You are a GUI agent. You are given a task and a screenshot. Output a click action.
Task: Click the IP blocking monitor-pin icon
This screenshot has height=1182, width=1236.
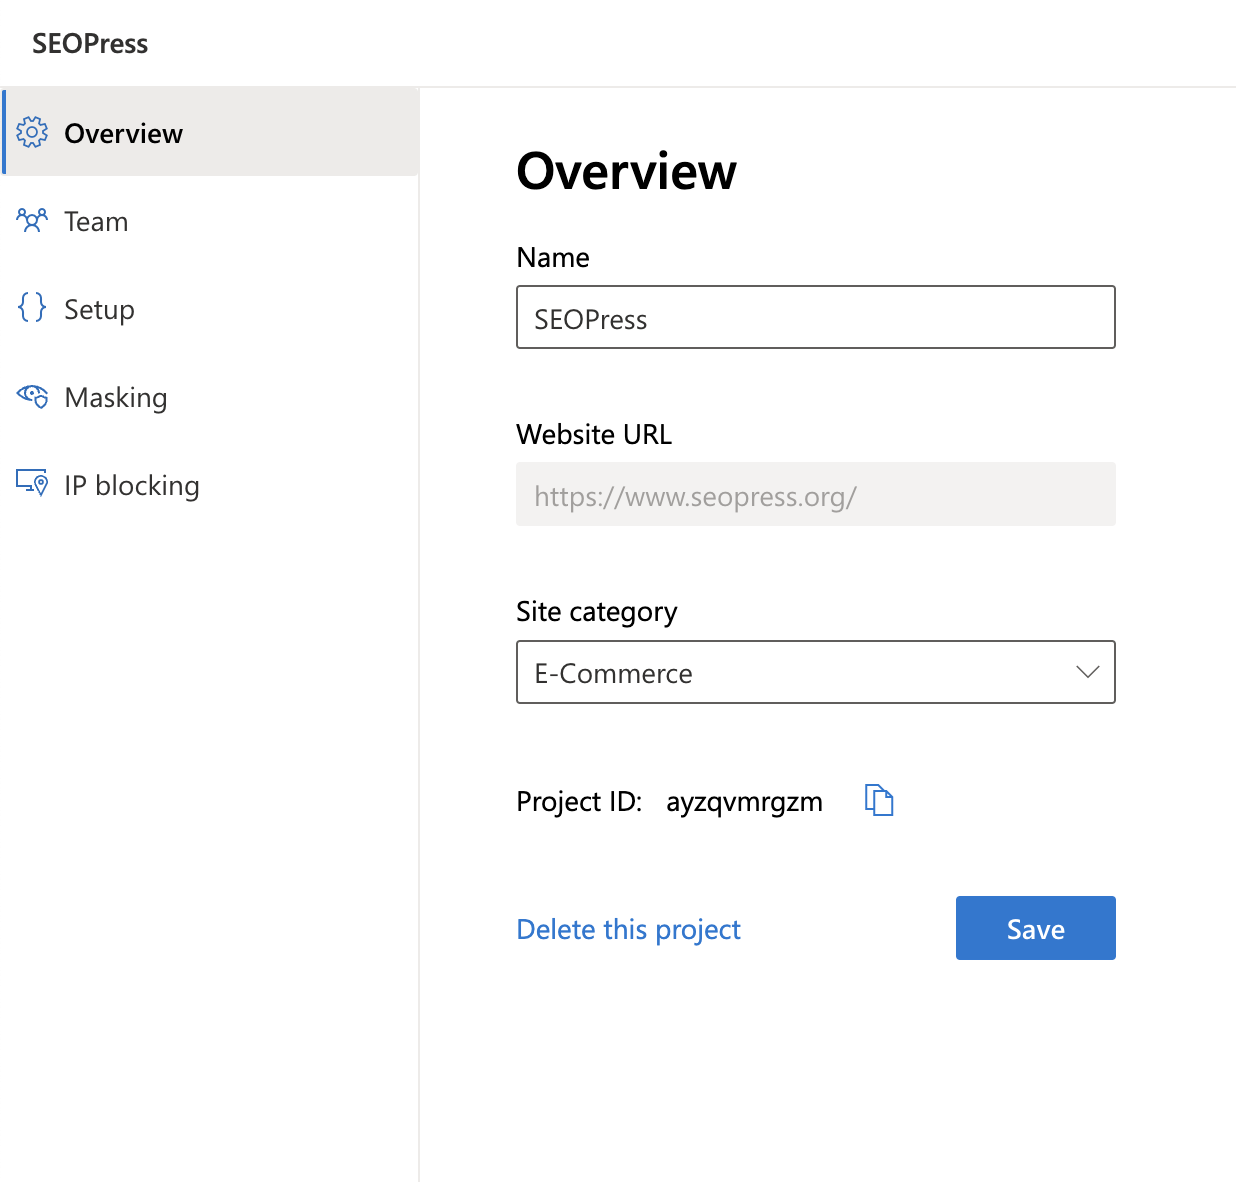[x=32, y=483]
